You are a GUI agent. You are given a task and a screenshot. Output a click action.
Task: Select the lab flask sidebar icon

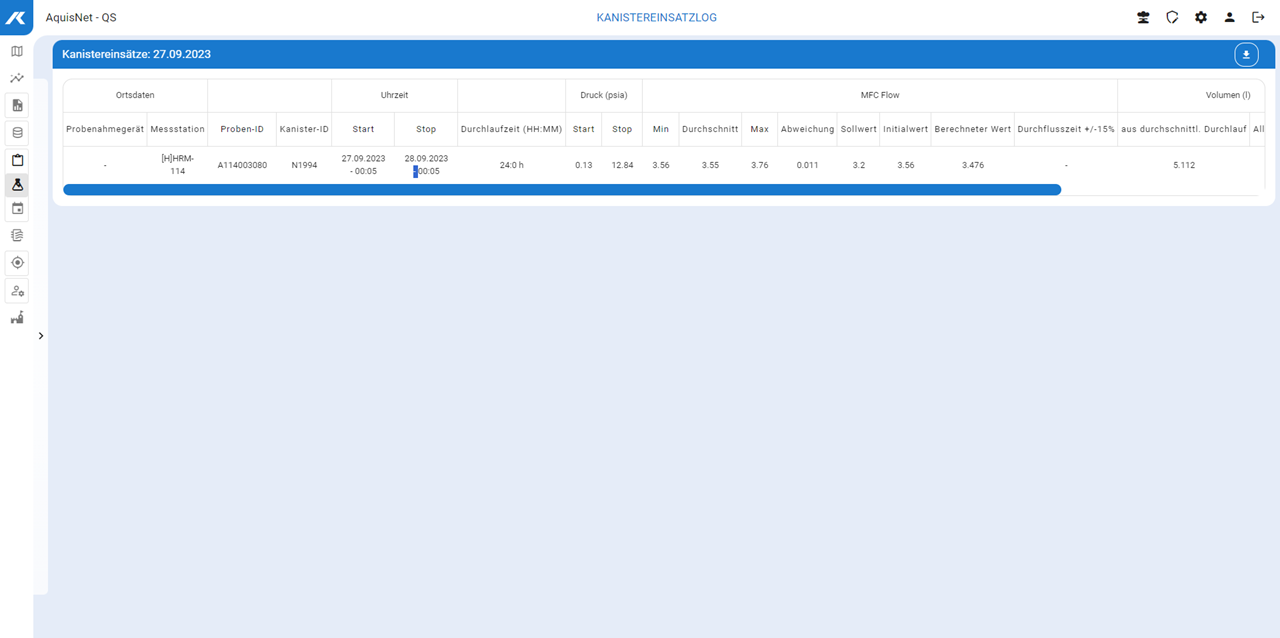coord(17,185)
